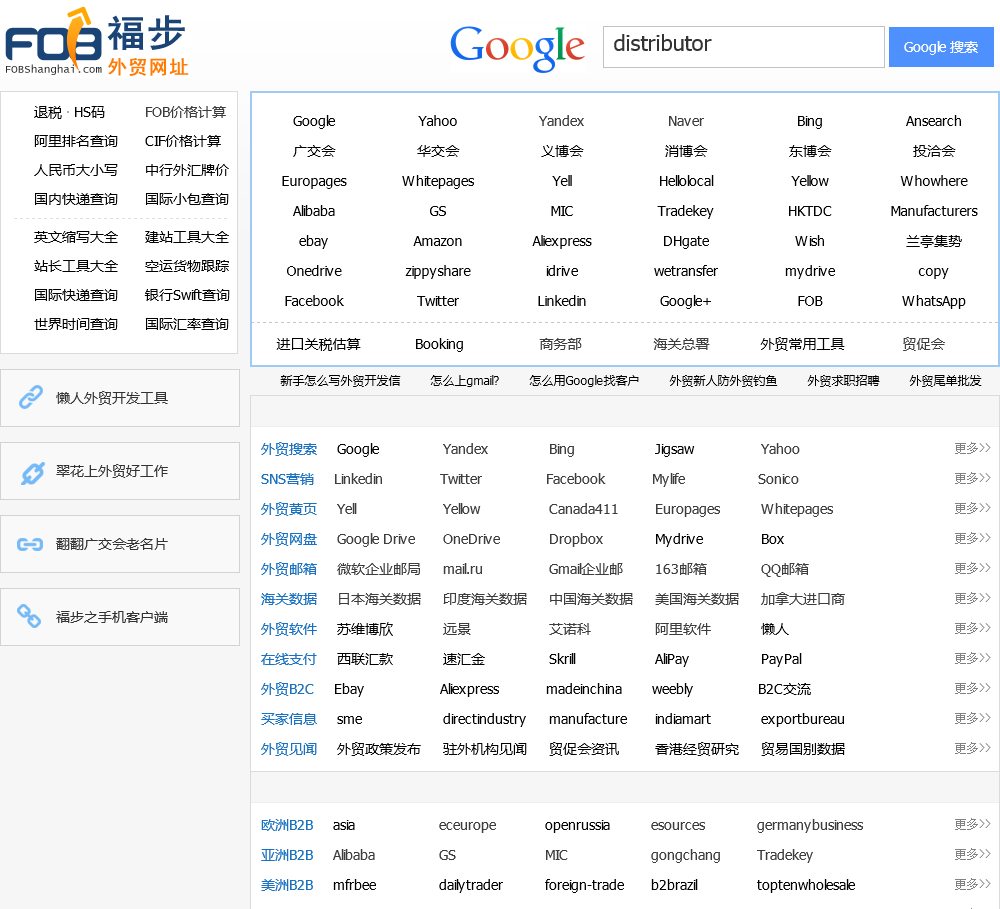Open the 国际汇率查询 link

(x=186, y=324)
